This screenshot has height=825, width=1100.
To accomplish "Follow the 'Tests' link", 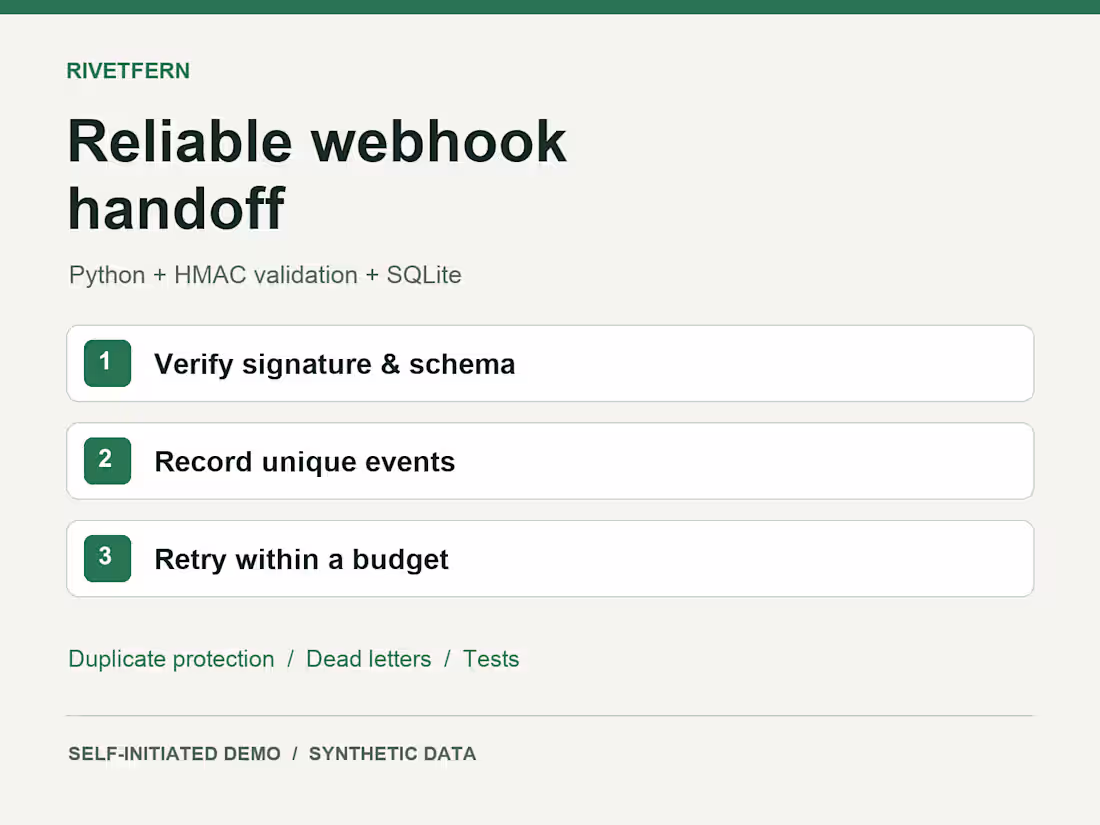I will [x=491, y=659].
